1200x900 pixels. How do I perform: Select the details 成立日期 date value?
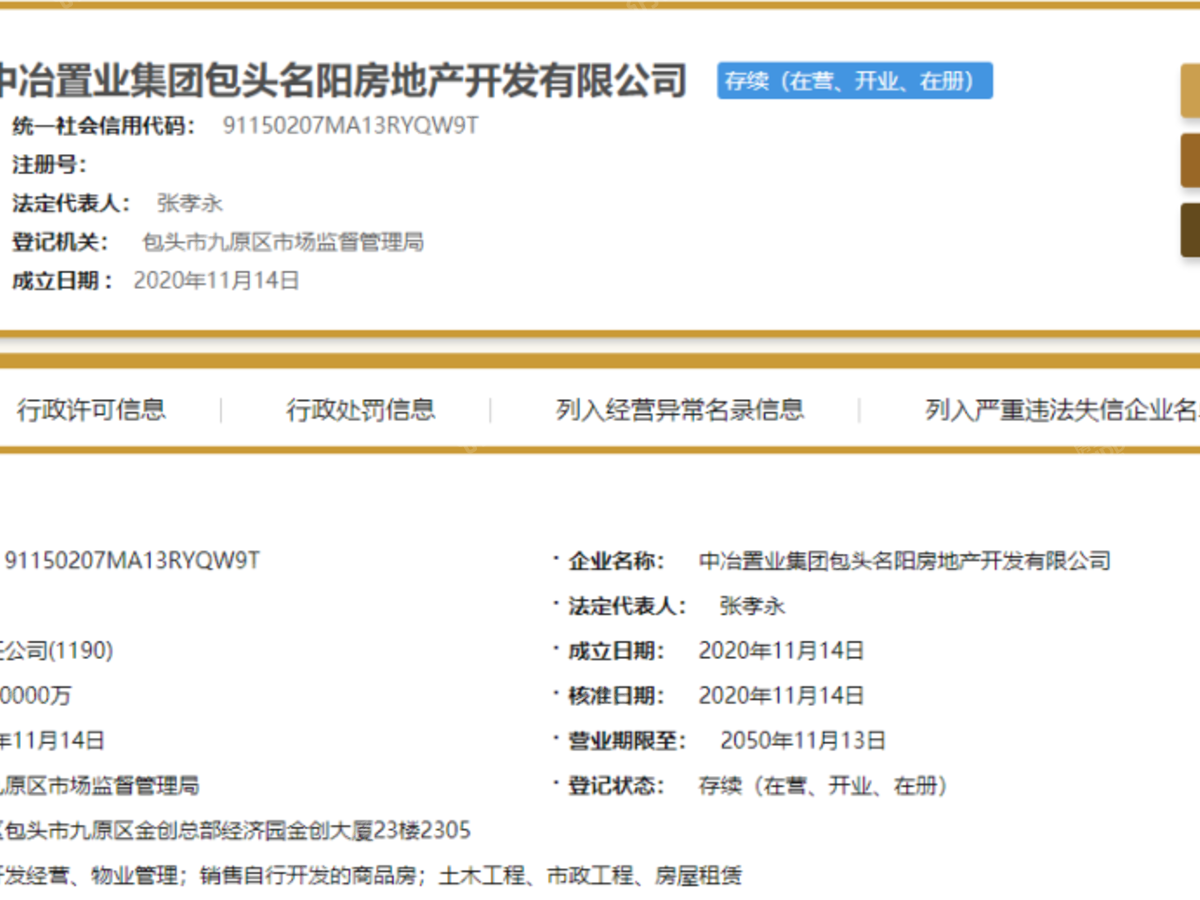tap(781, 651)
